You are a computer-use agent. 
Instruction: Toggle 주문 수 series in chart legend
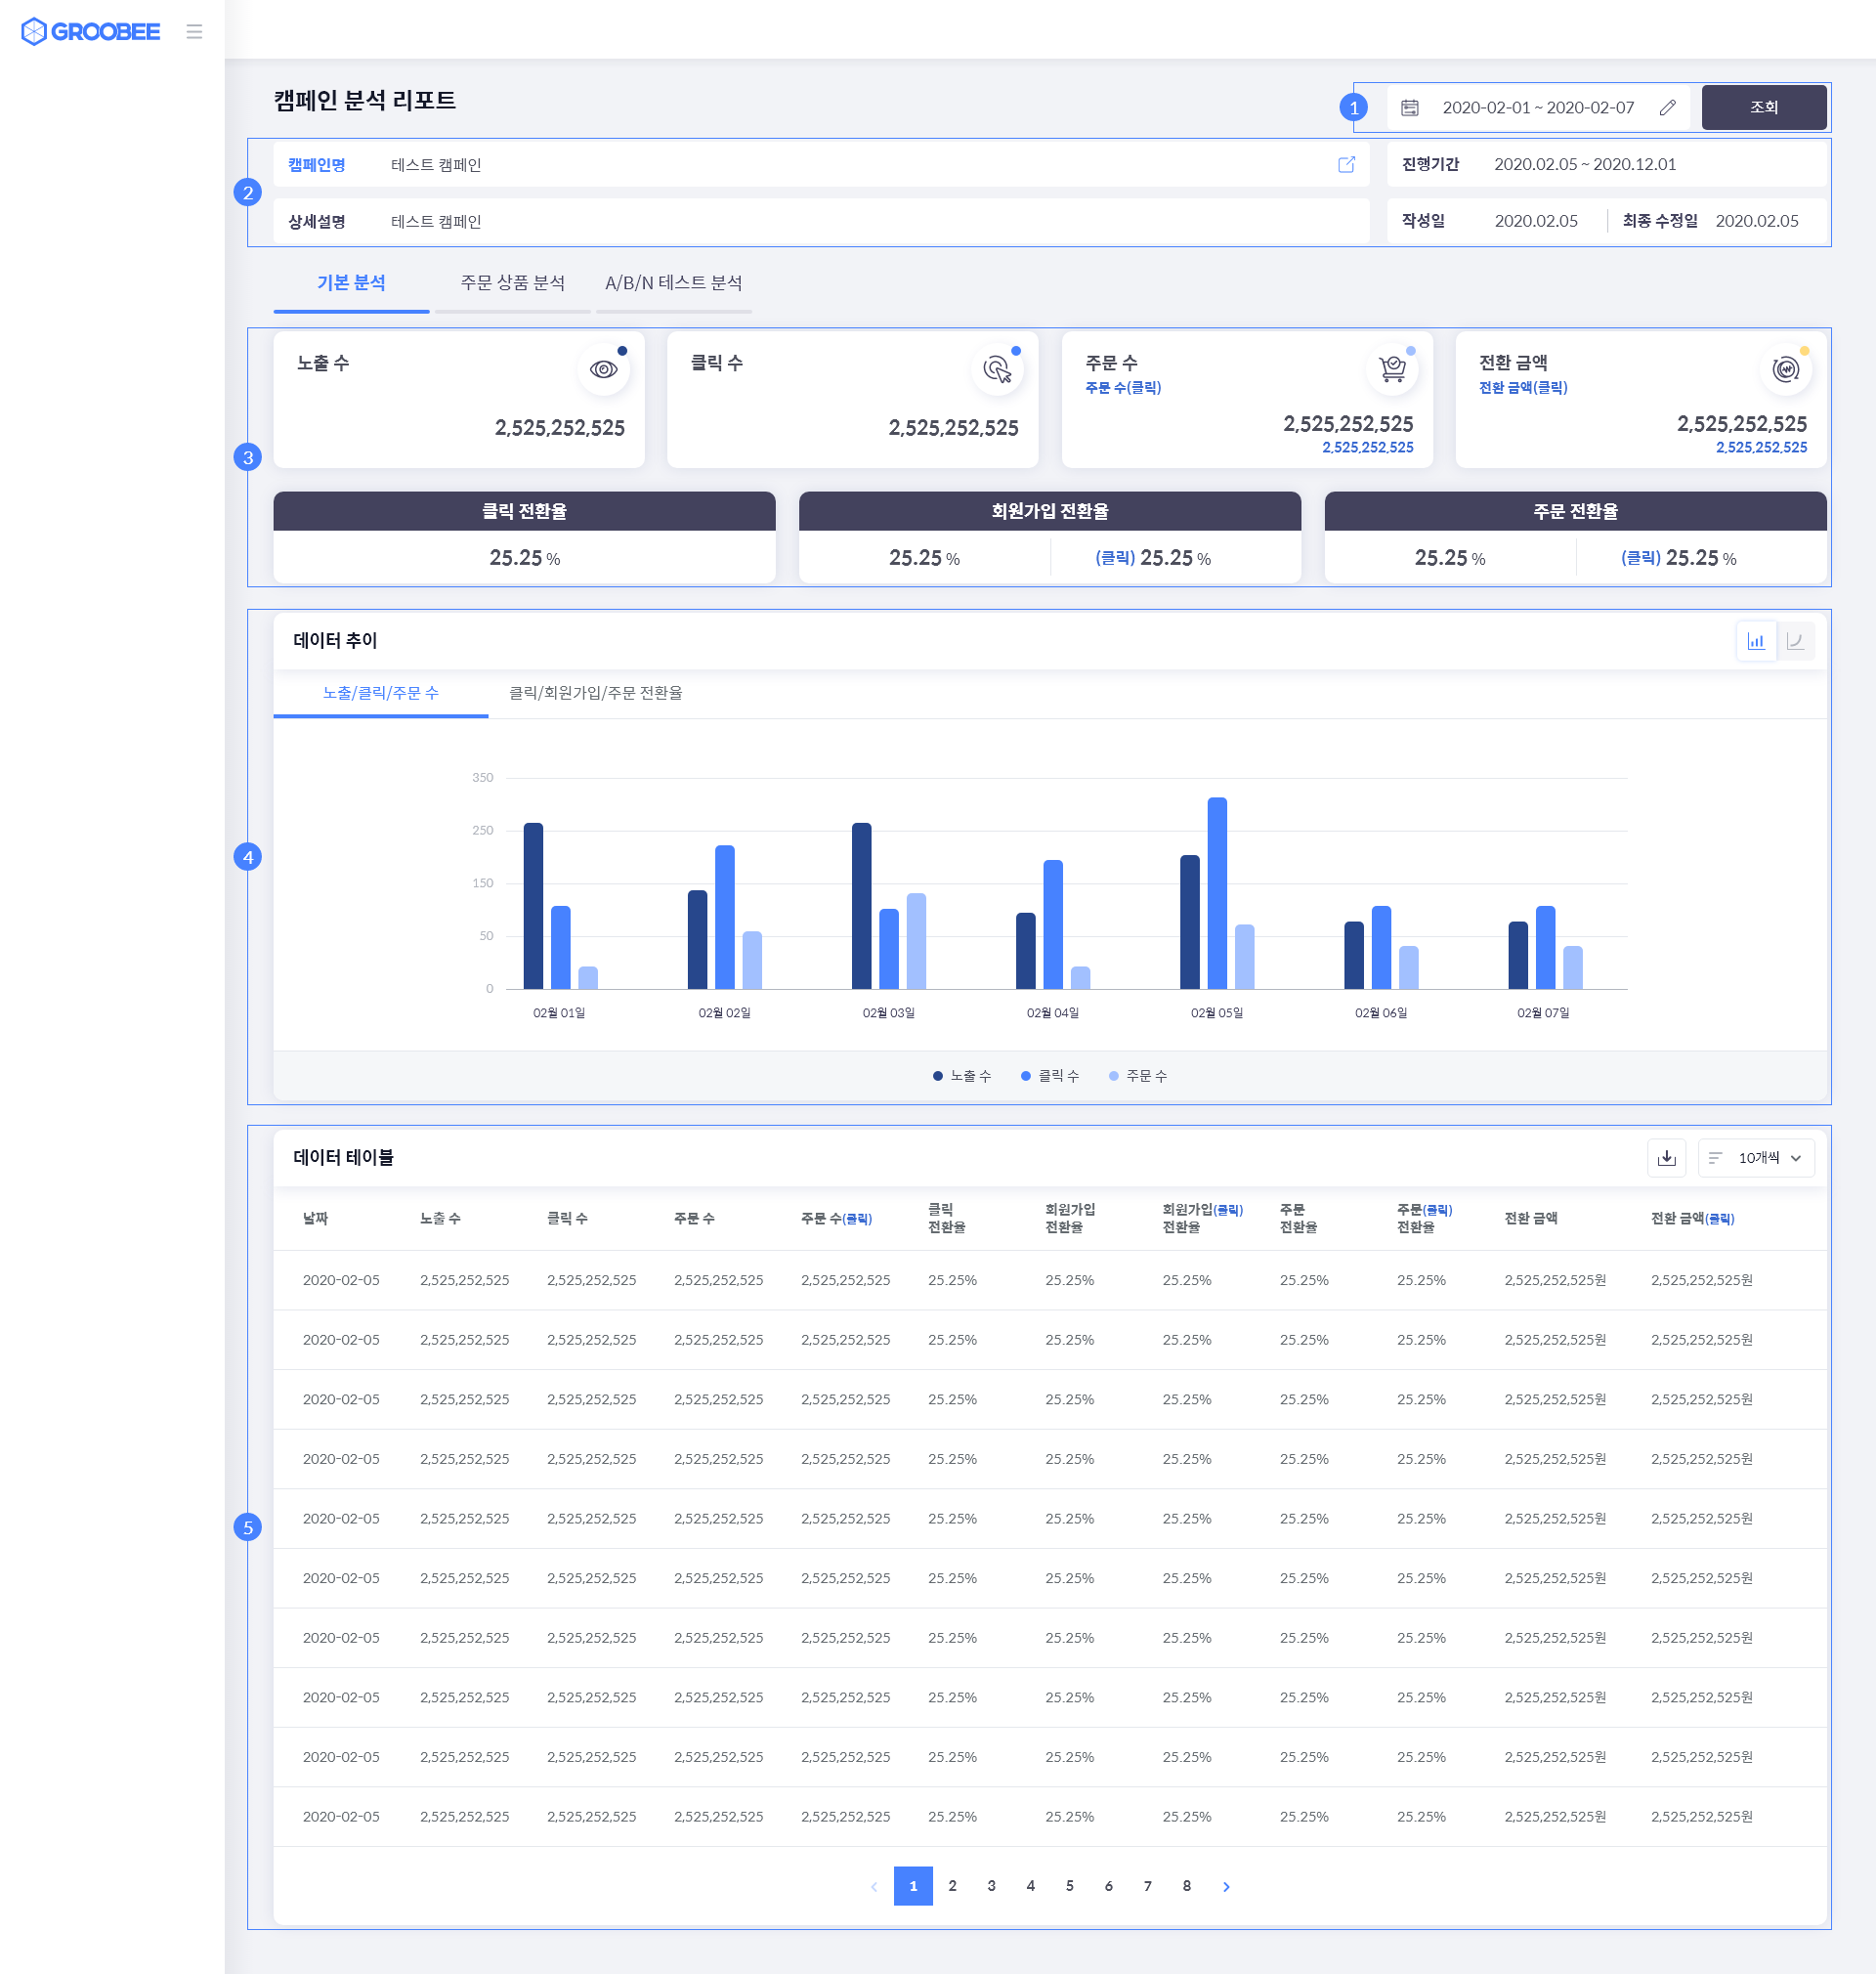pos(1137,1076)
